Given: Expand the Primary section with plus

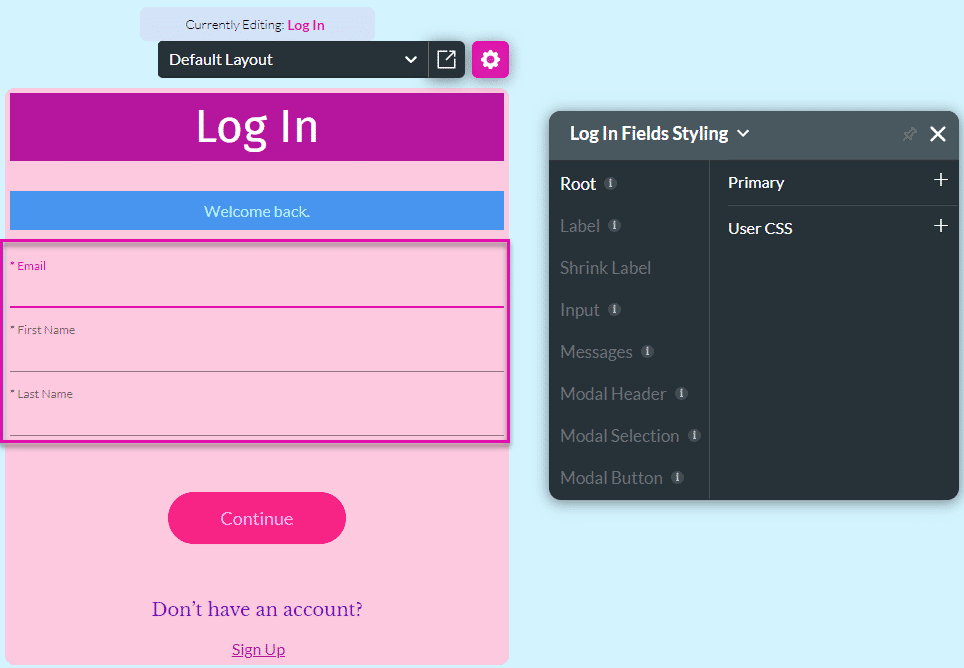Looking at the screenshot, I should point(940,182).
